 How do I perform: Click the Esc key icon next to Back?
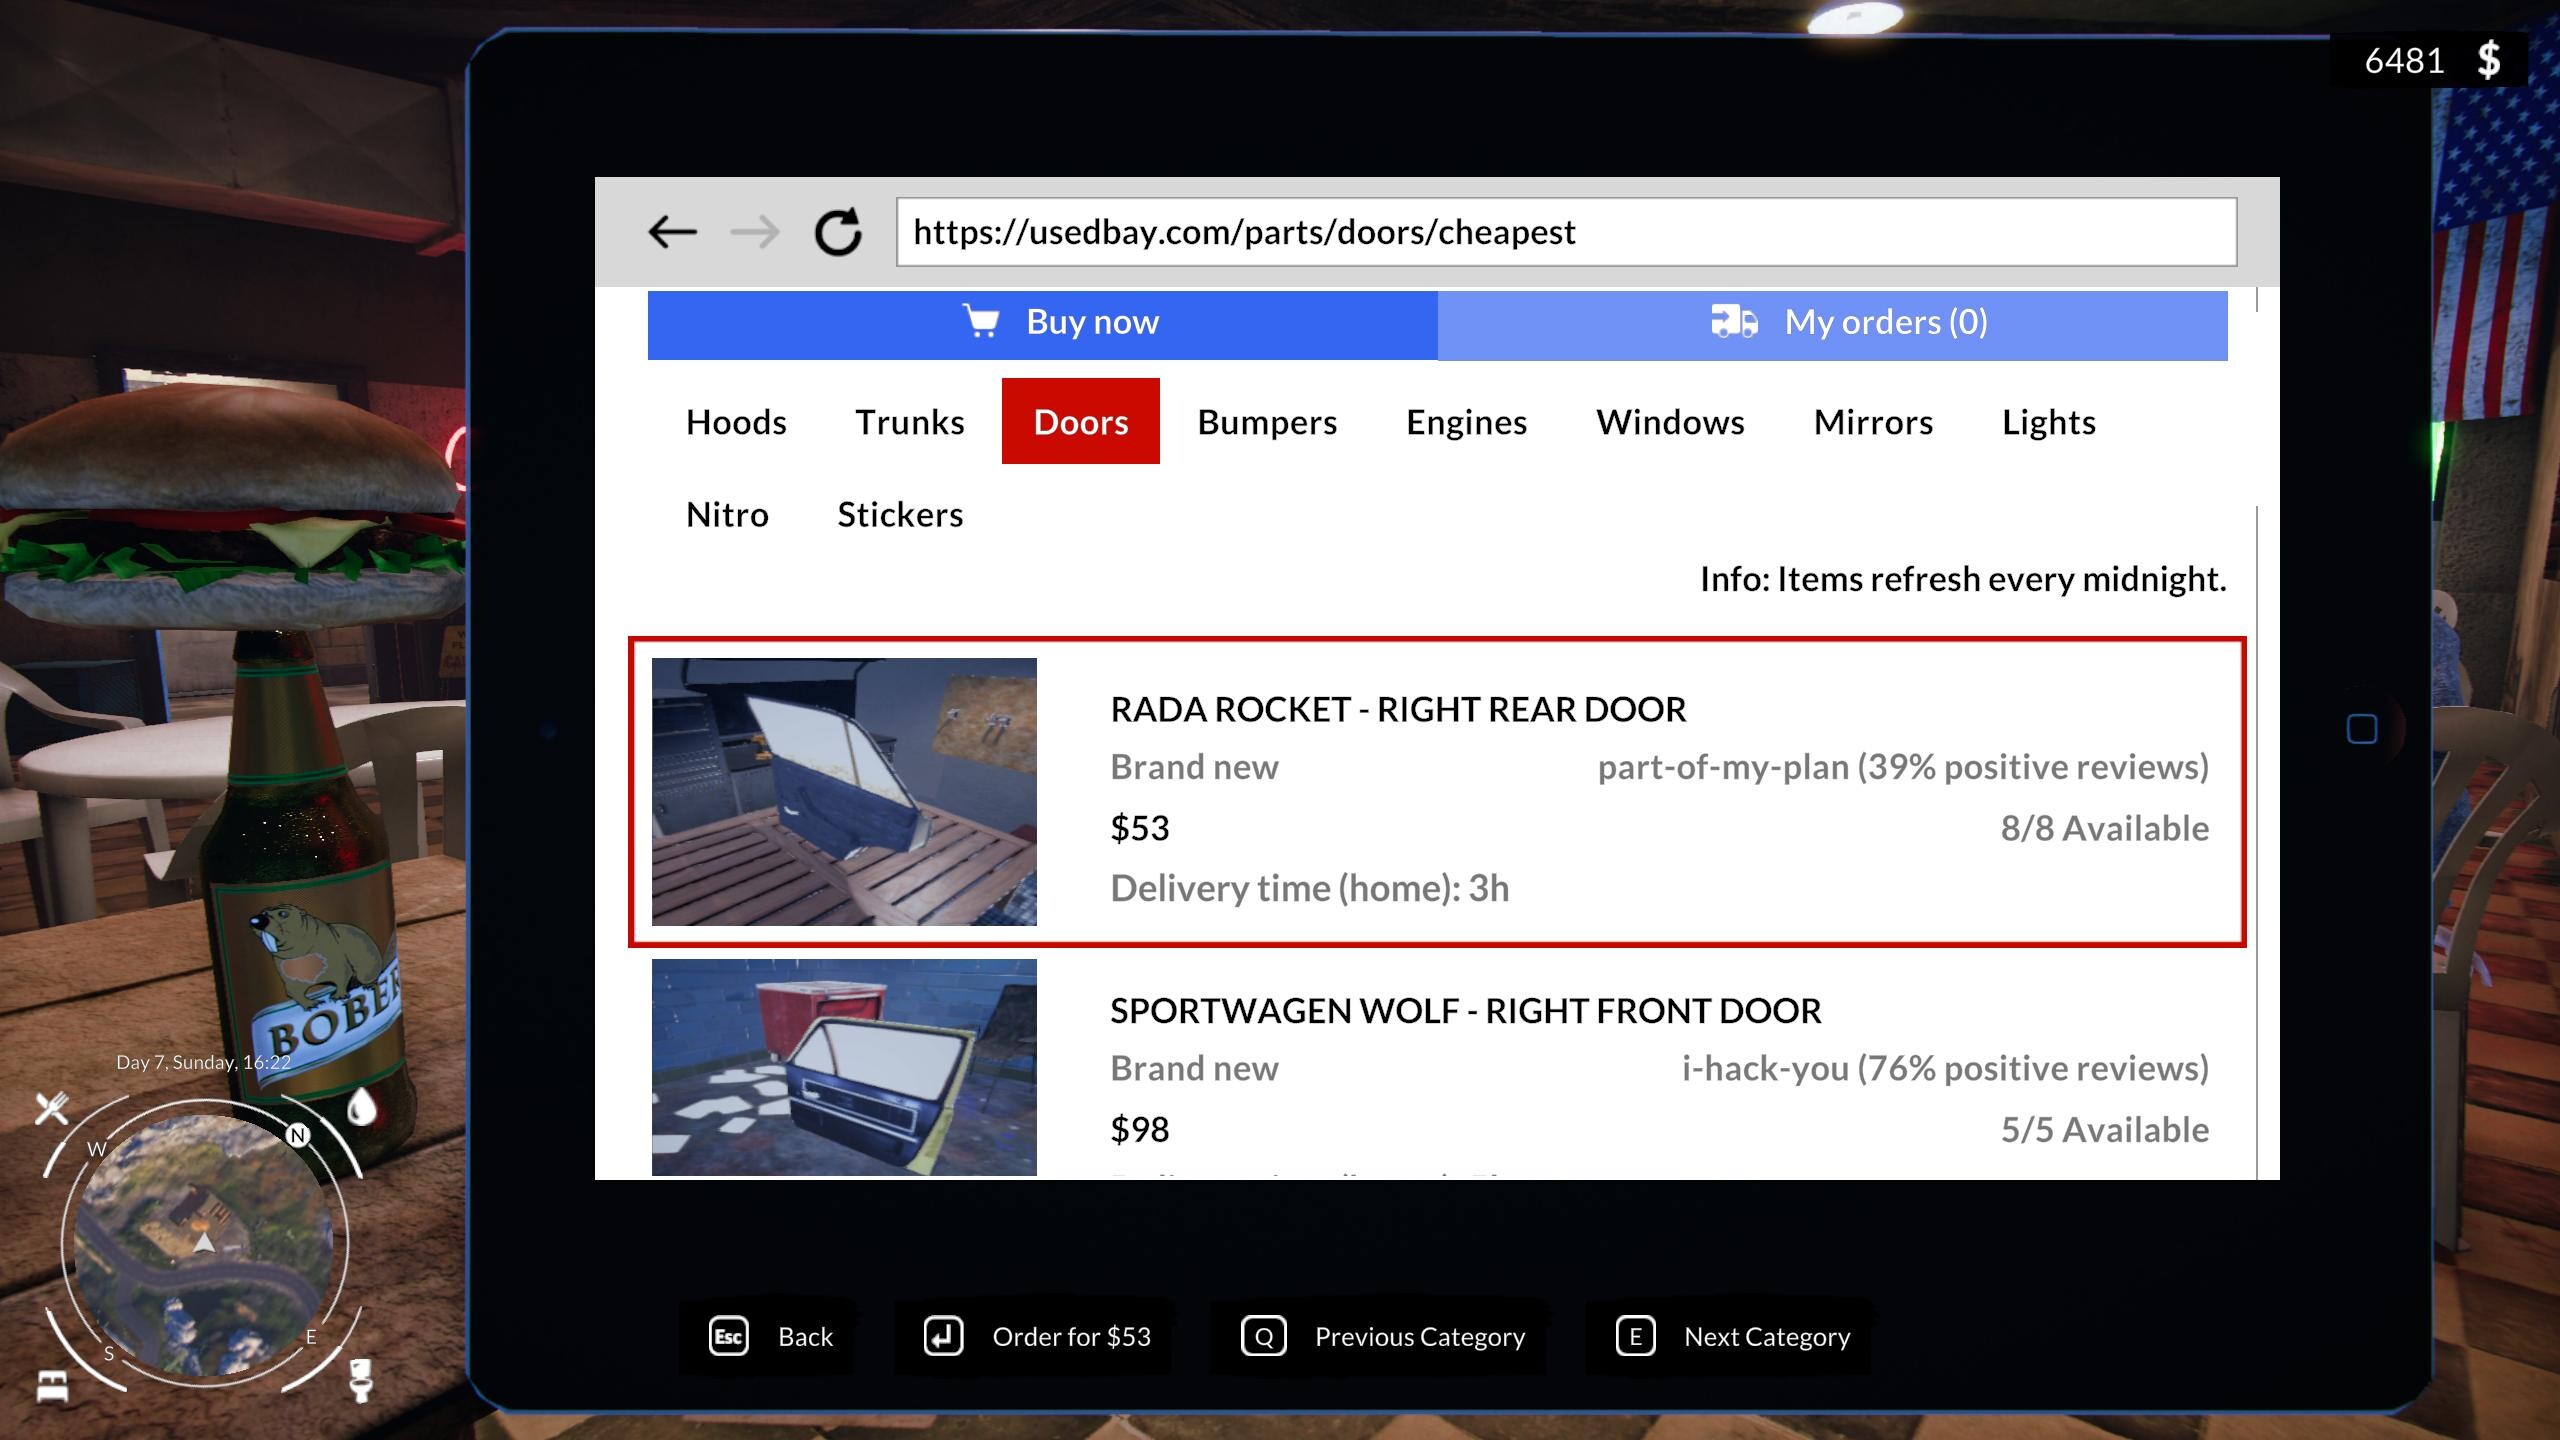(x=727, y=1336)
